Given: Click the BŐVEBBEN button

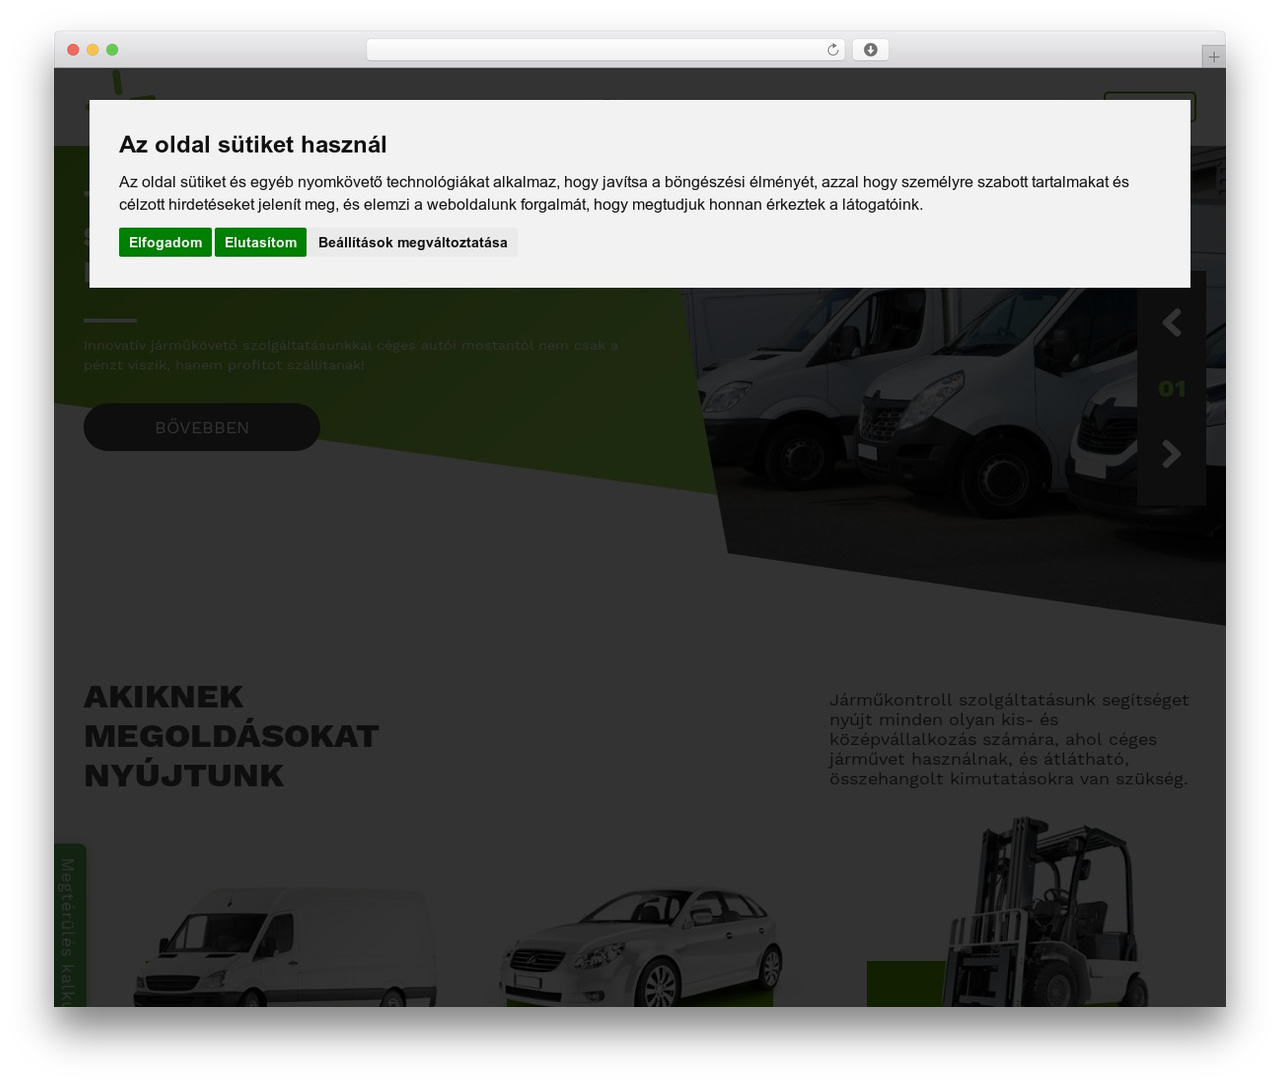Looking at the screenshot, I should 202,427.
